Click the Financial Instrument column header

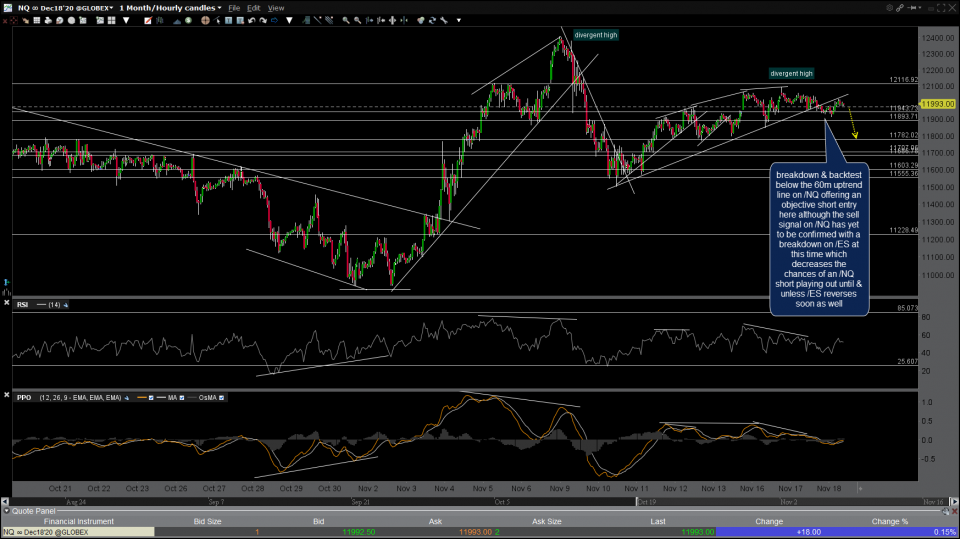click(78, 521)
